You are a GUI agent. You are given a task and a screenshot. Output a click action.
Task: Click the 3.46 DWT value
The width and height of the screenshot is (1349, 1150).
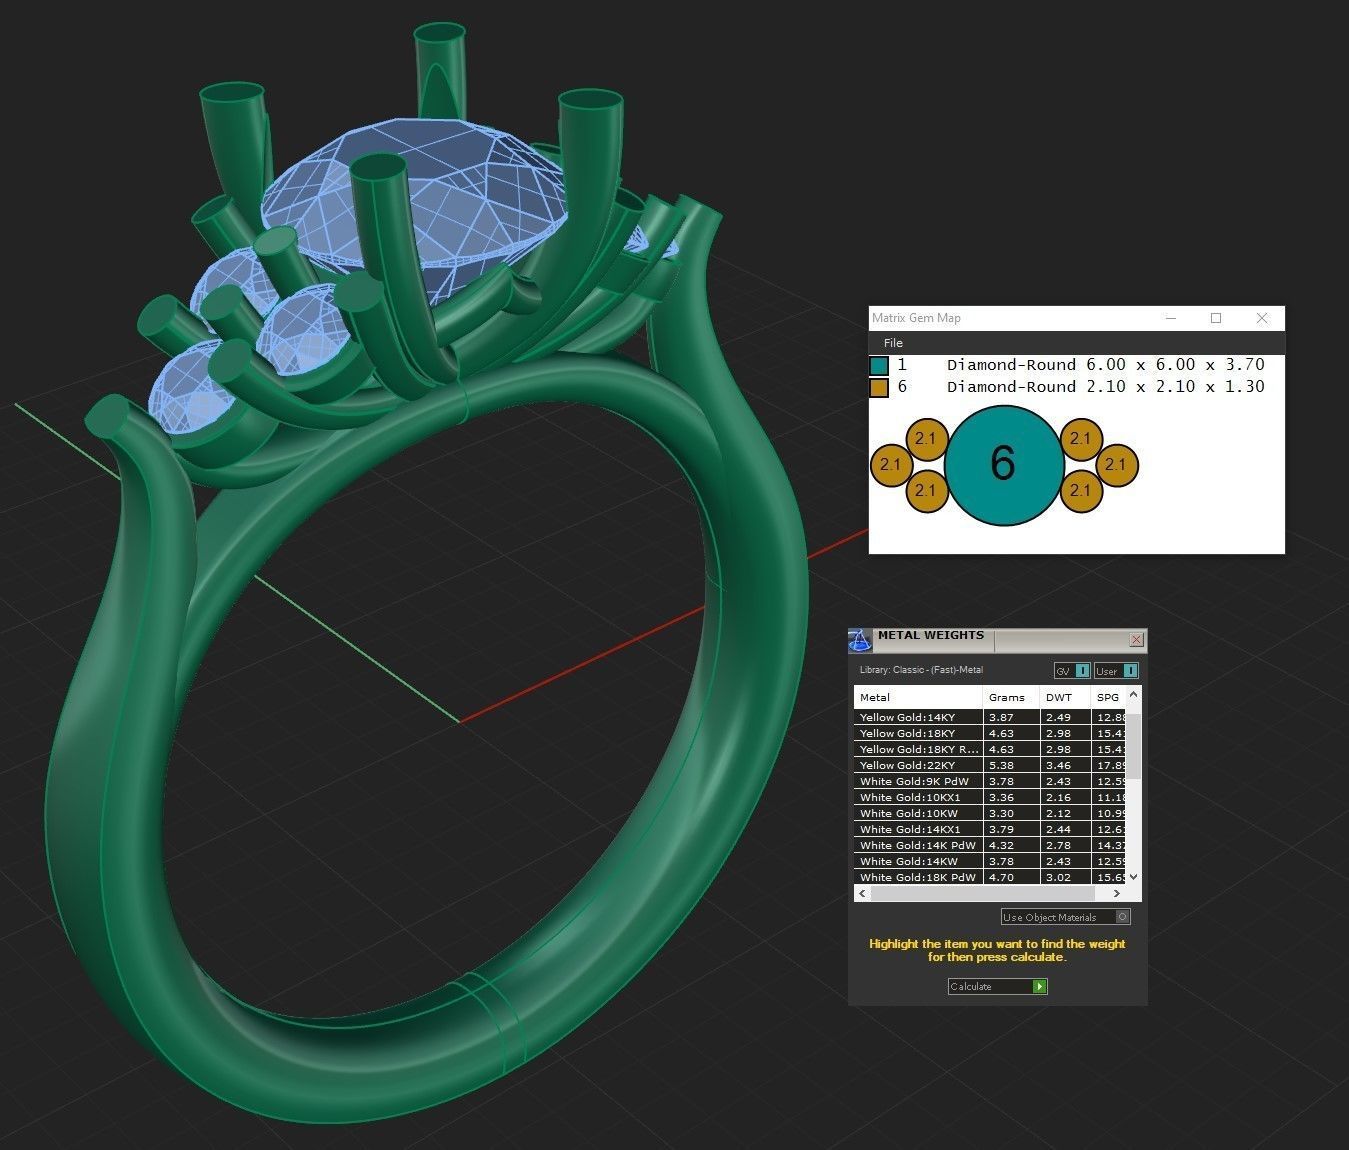click(x=1058, y=765)
